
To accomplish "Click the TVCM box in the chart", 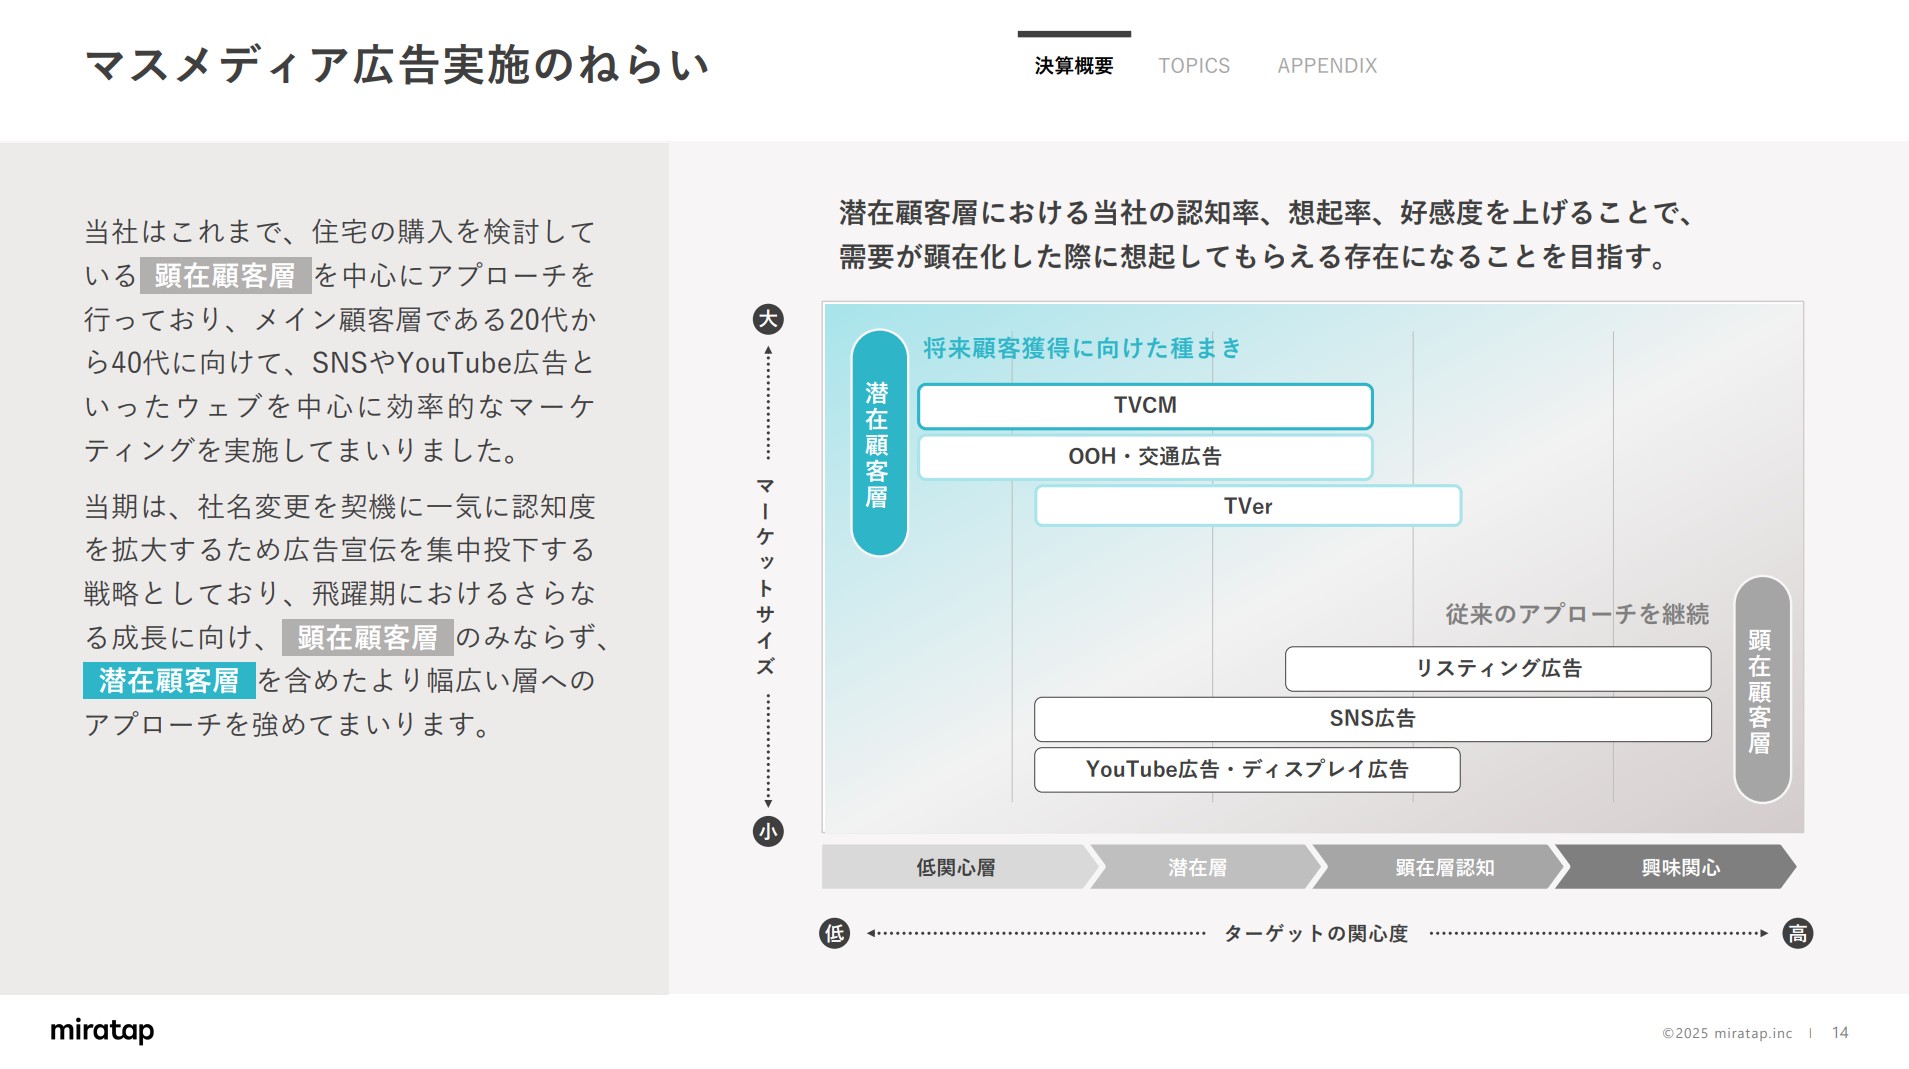I will pos(1146,406).
